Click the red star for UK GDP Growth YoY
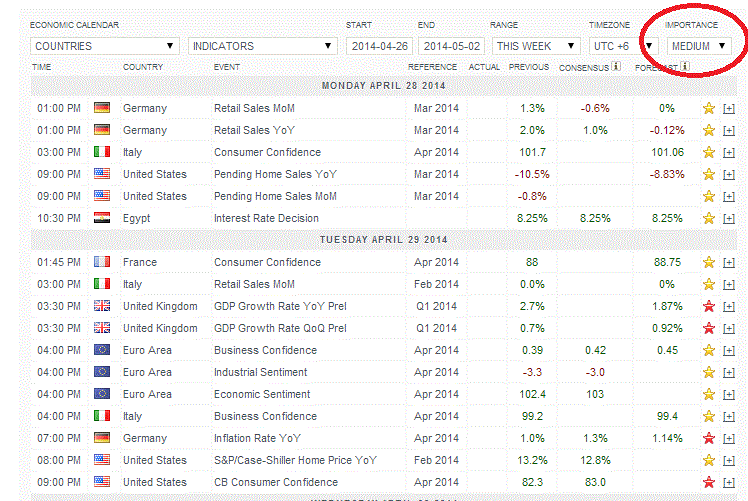The width and height of the screenshot is (748, 501). 709,306
